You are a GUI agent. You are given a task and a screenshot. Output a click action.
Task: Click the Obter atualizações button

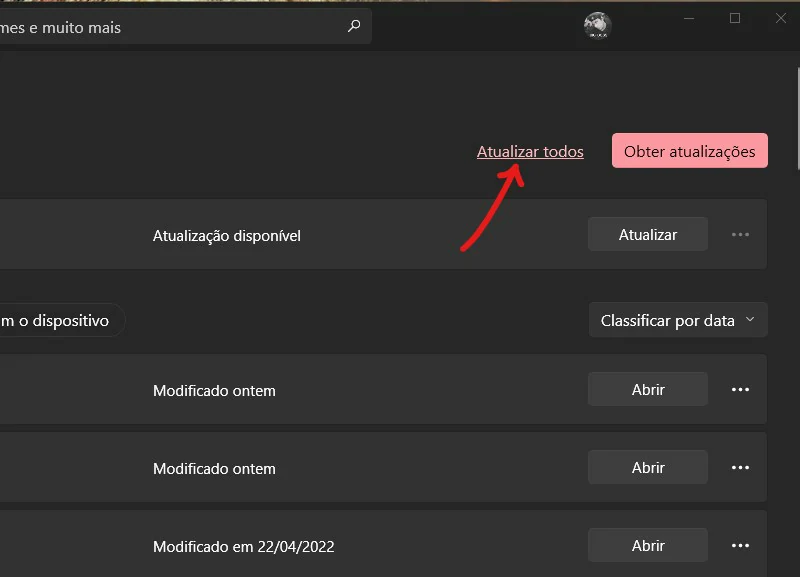point(689,150)
